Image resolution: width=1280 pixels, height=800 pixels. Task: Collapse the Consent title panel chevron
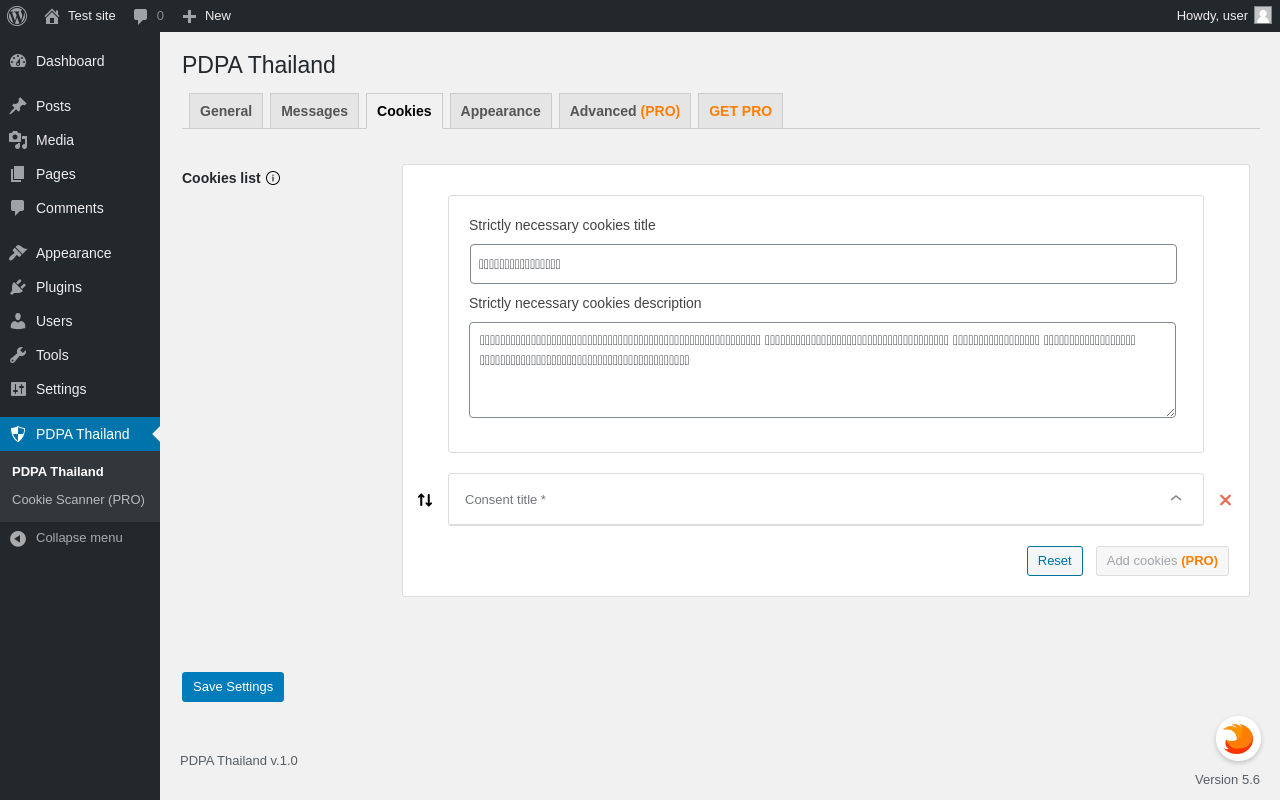[1176, 498]
